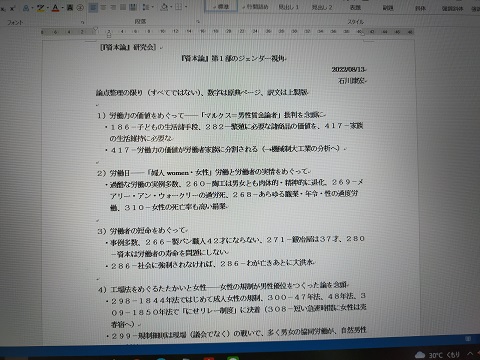The width and height of the screenshot is (480, 360).
Task: Select the 標準 style
Action: (x=221, y=7)
